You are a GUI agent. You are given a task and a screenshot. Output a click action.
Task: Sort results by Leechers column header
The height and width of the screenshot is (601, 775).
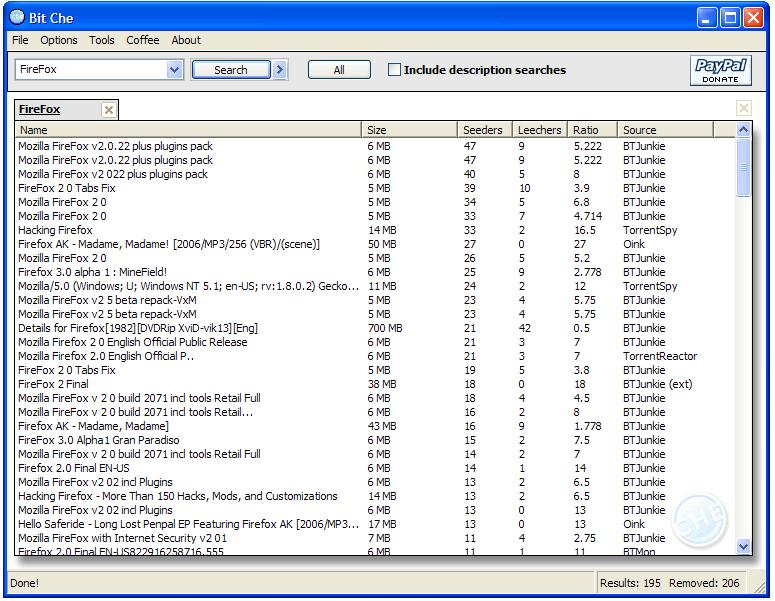(x=540, y=130)
